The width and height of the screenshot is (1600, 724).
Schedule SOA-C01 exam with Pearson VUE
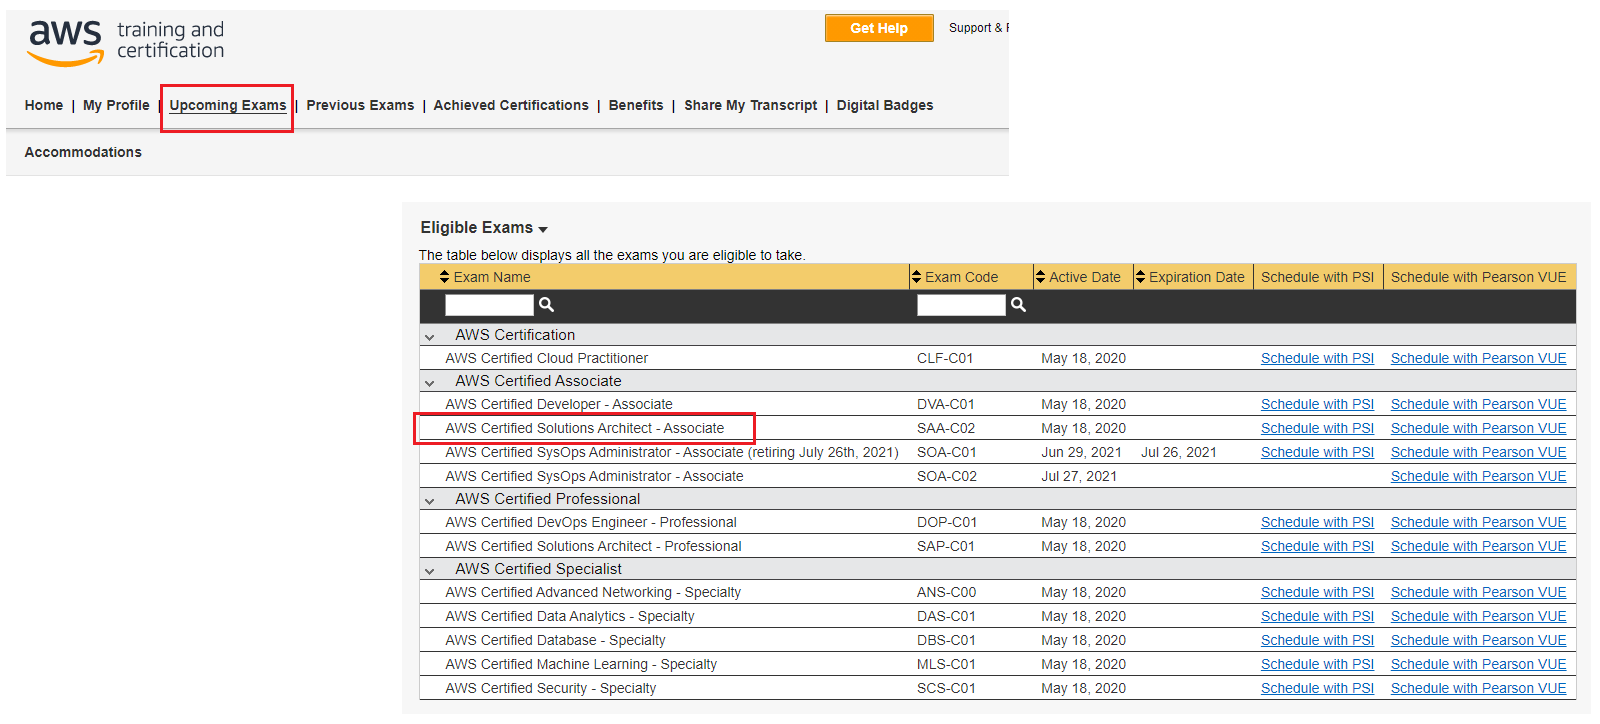(1478, 452)
